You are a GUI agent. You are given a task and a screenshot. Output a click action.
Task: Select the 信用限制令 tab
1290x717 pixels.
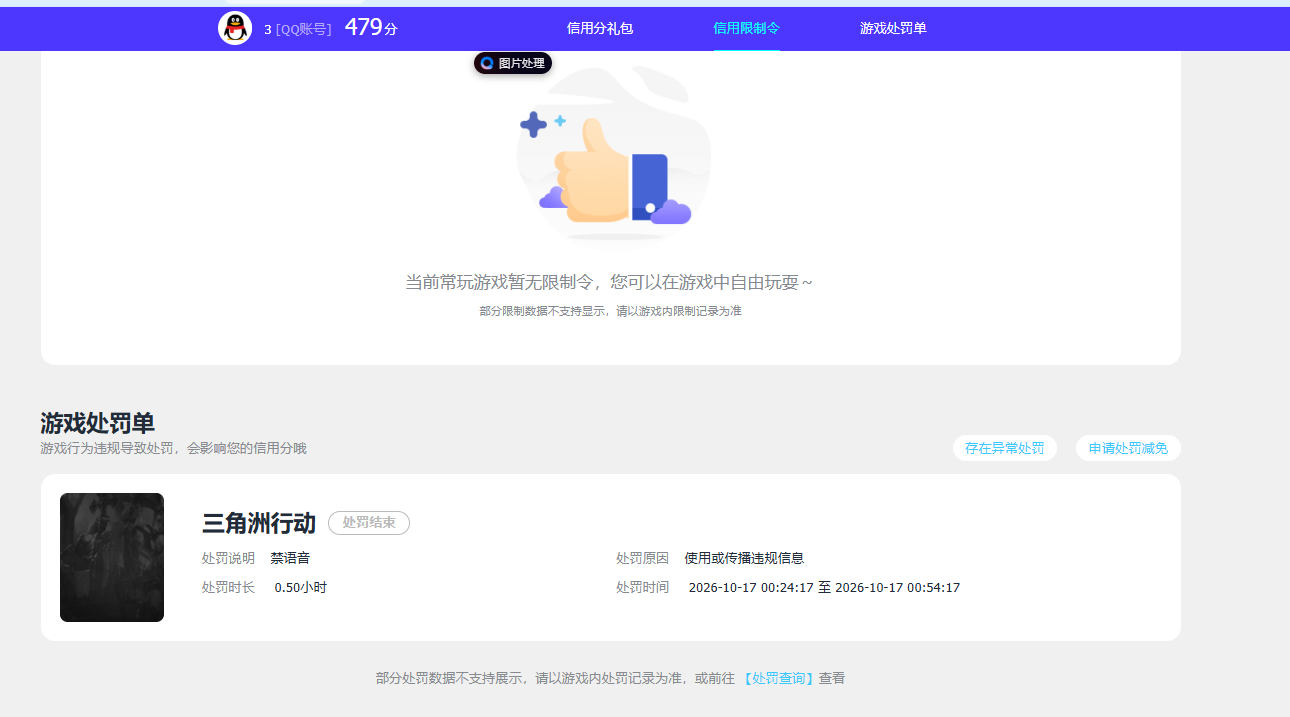(x=746, y=28)
